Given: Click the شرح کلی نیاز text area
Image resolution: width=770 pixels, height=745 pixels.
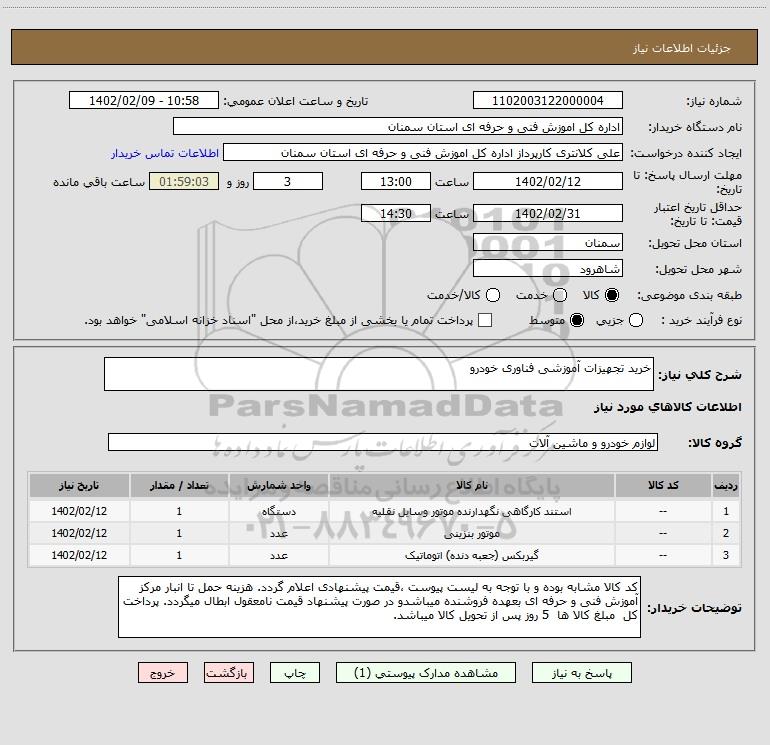Looking at the screenshot, I should (379, 374).
